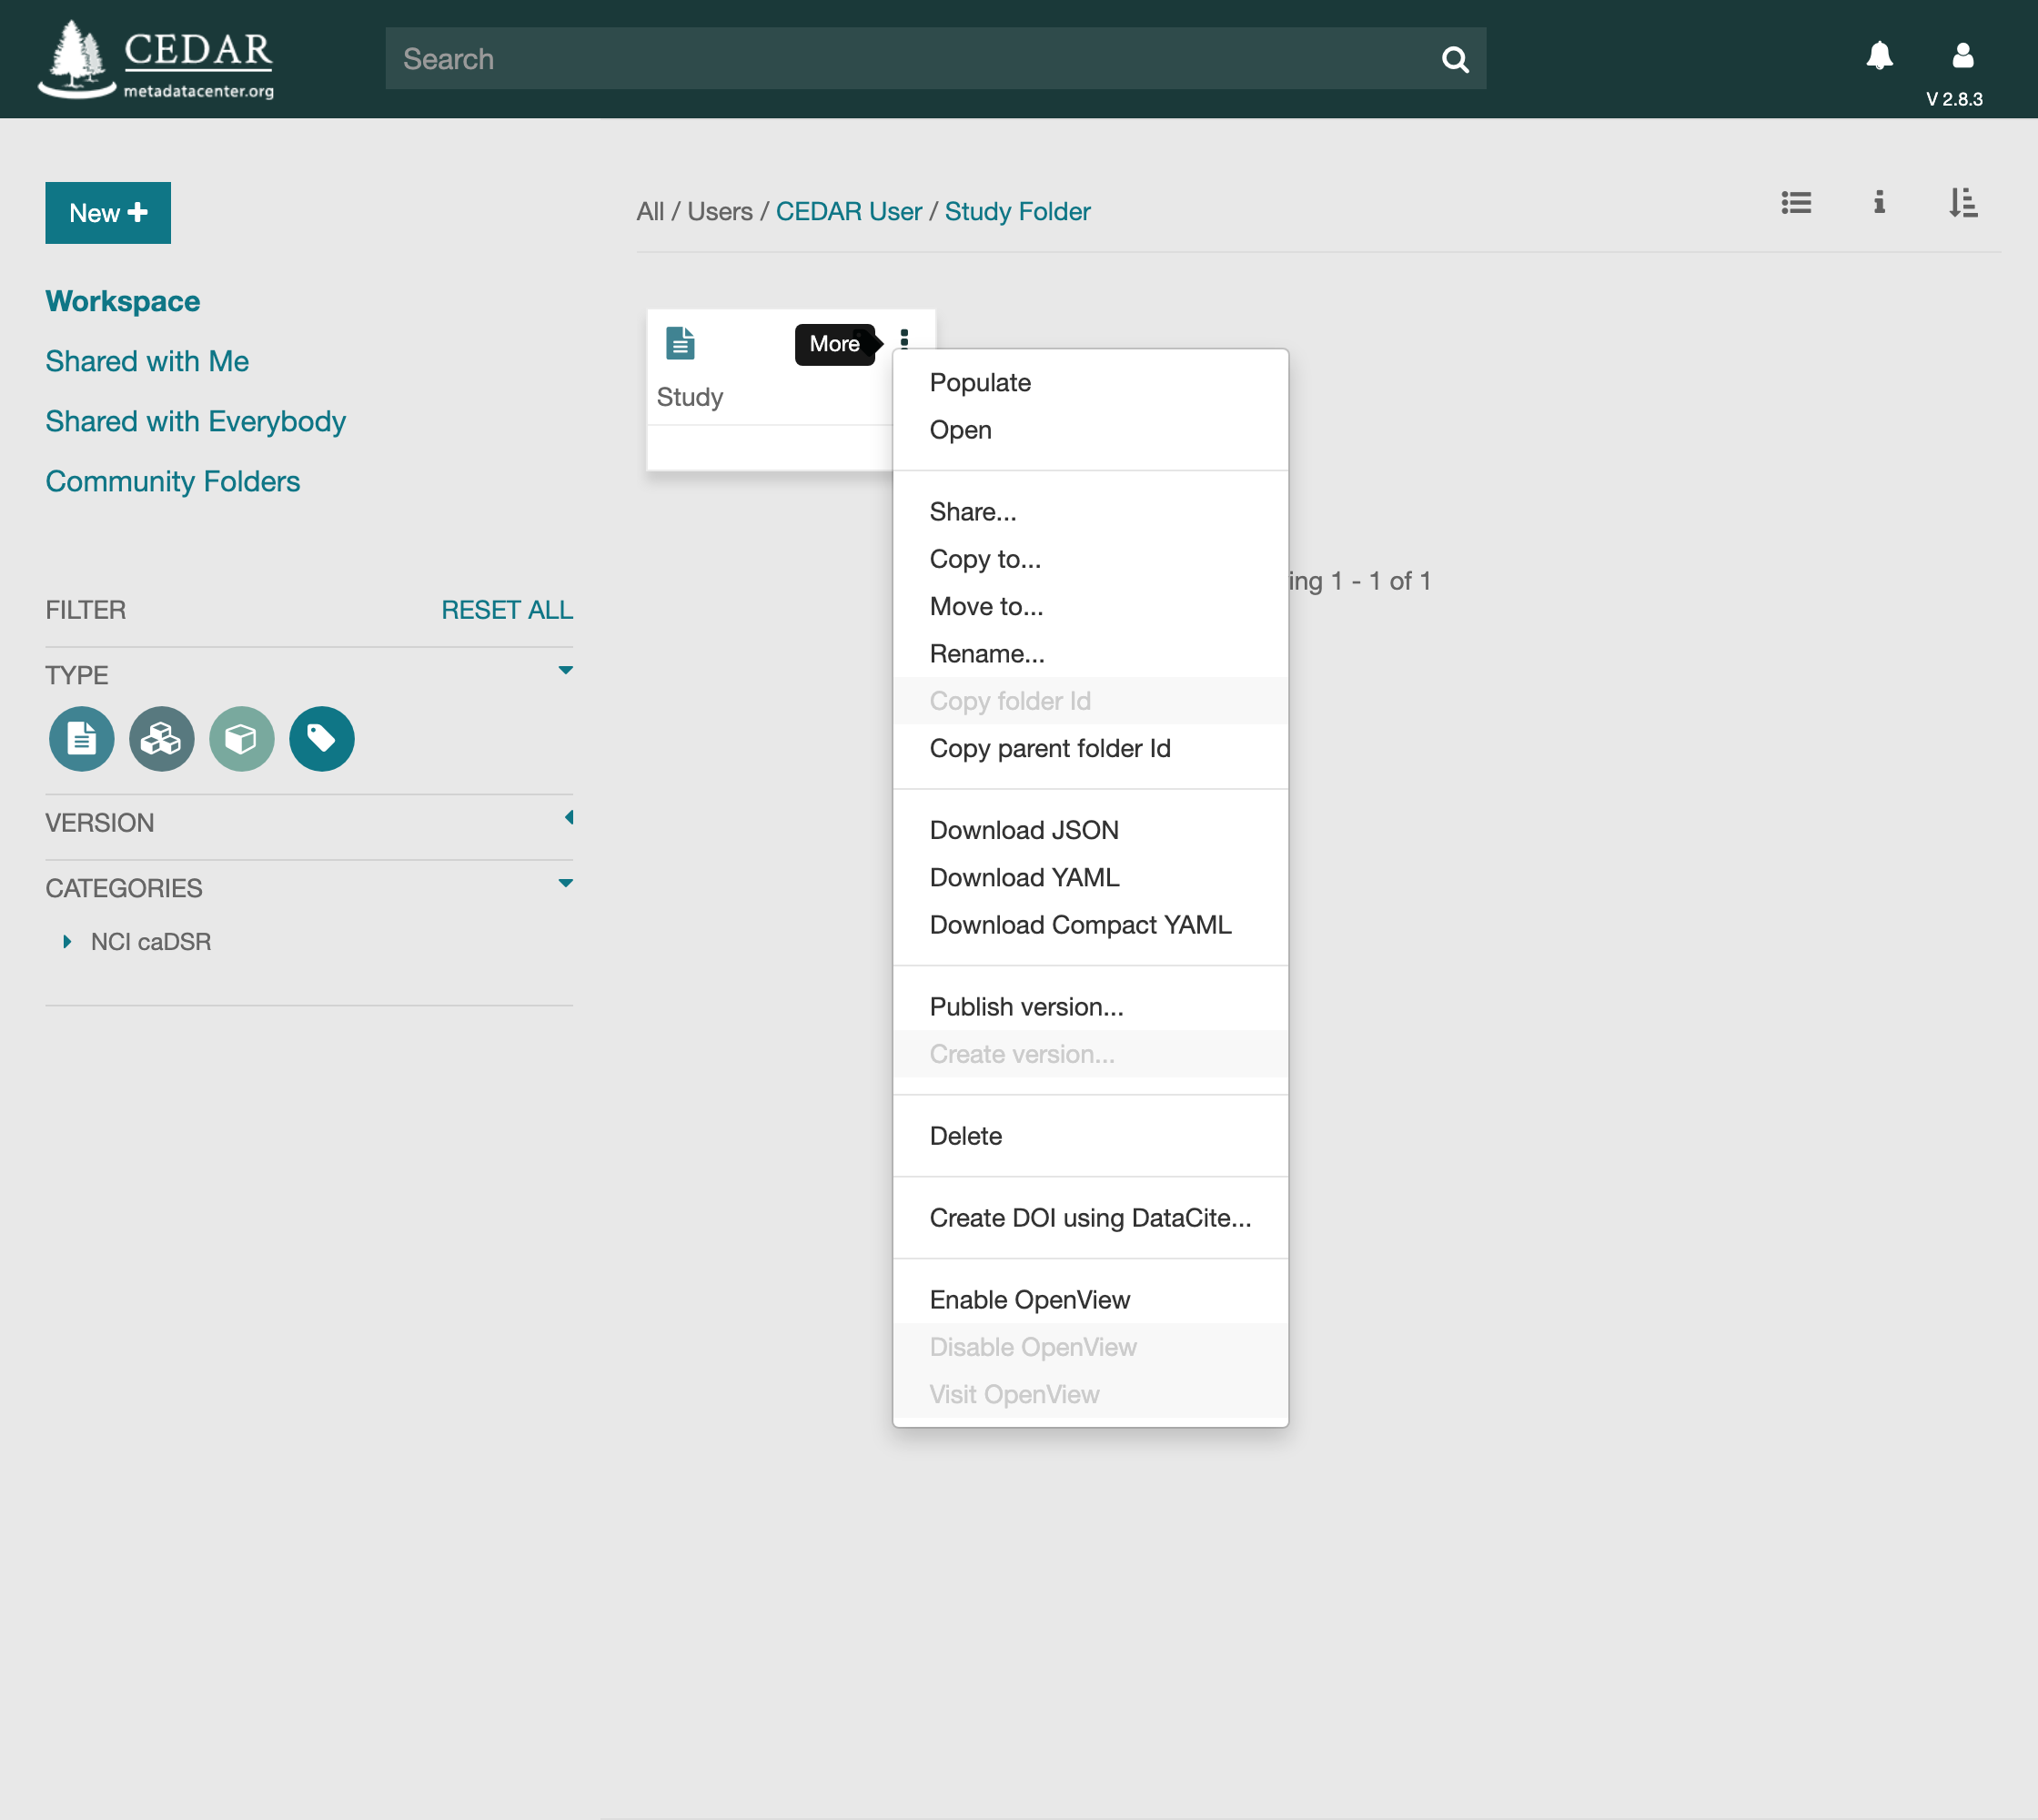Toggle the element type filter

point(161,739)
